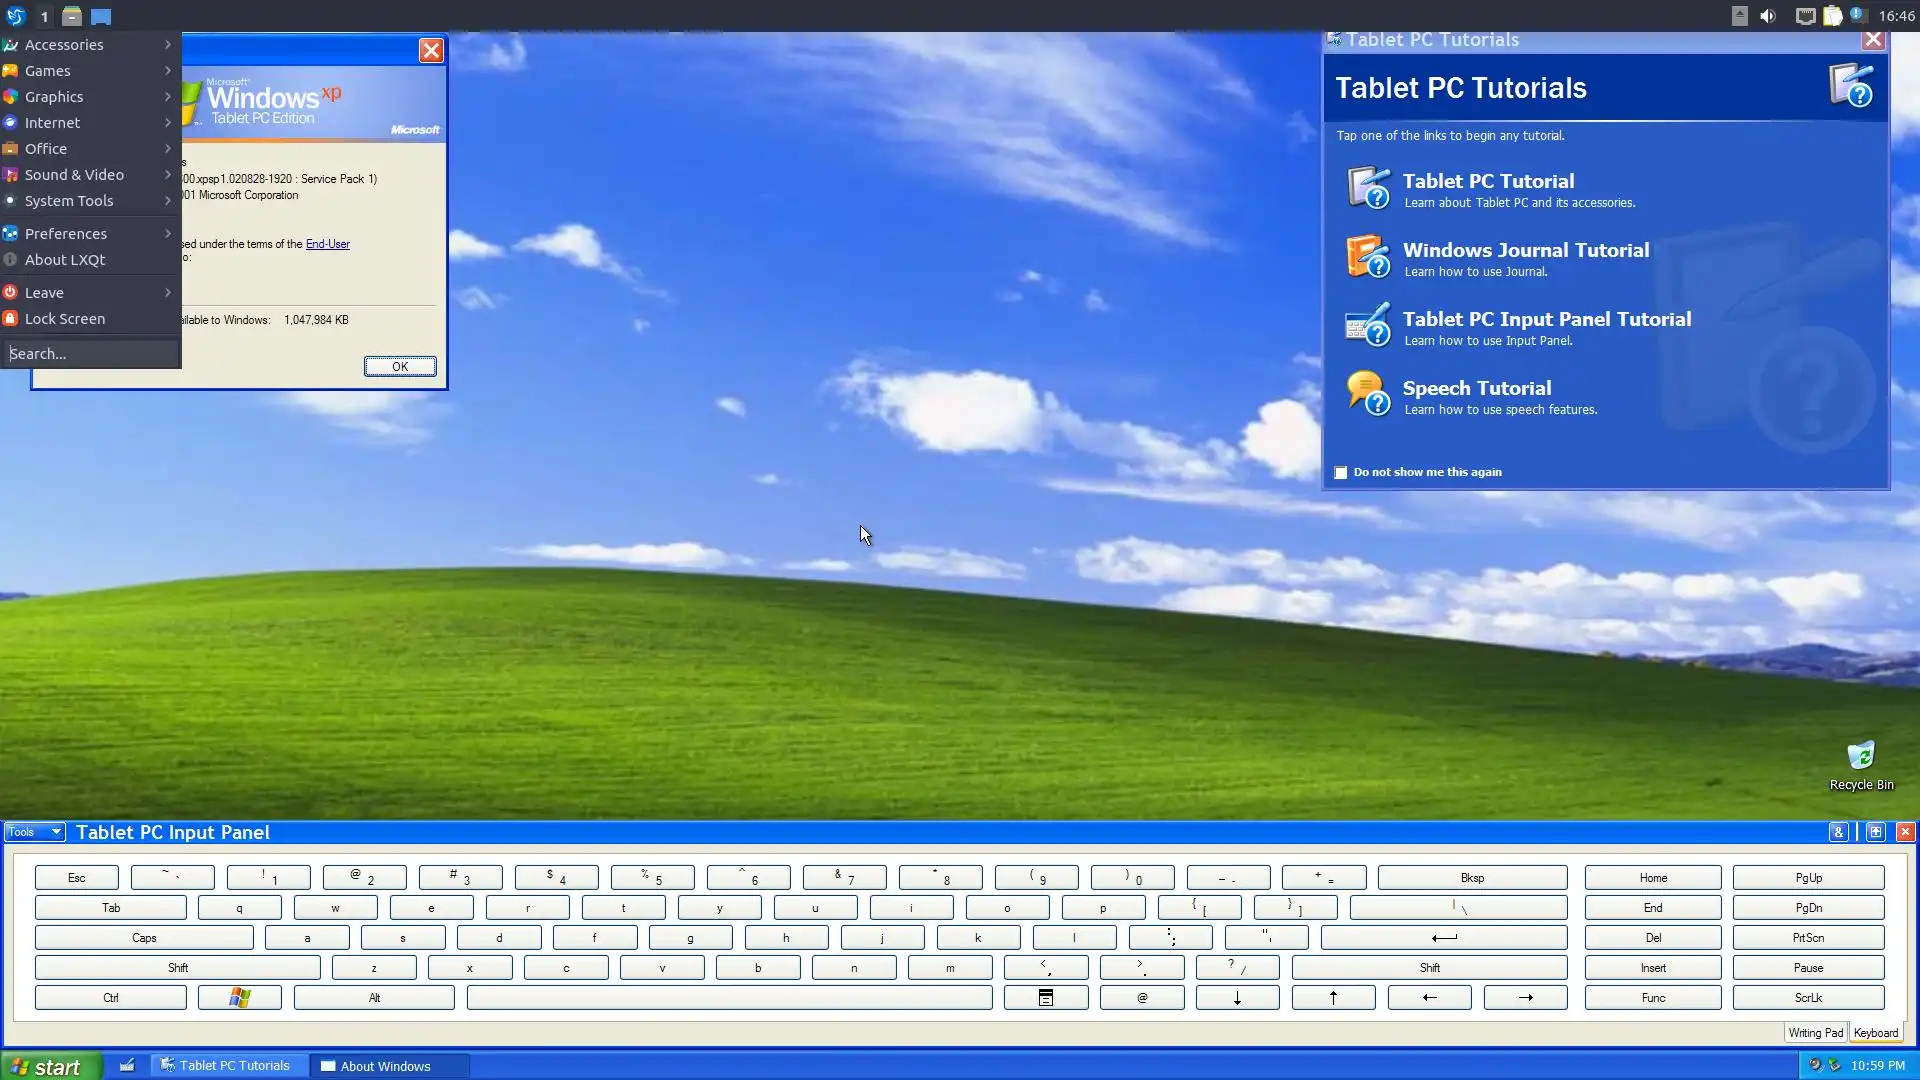The image size is (1920, 1080).
Task: Click the volume icon in top panel
Action: (x=1768, y=16)
